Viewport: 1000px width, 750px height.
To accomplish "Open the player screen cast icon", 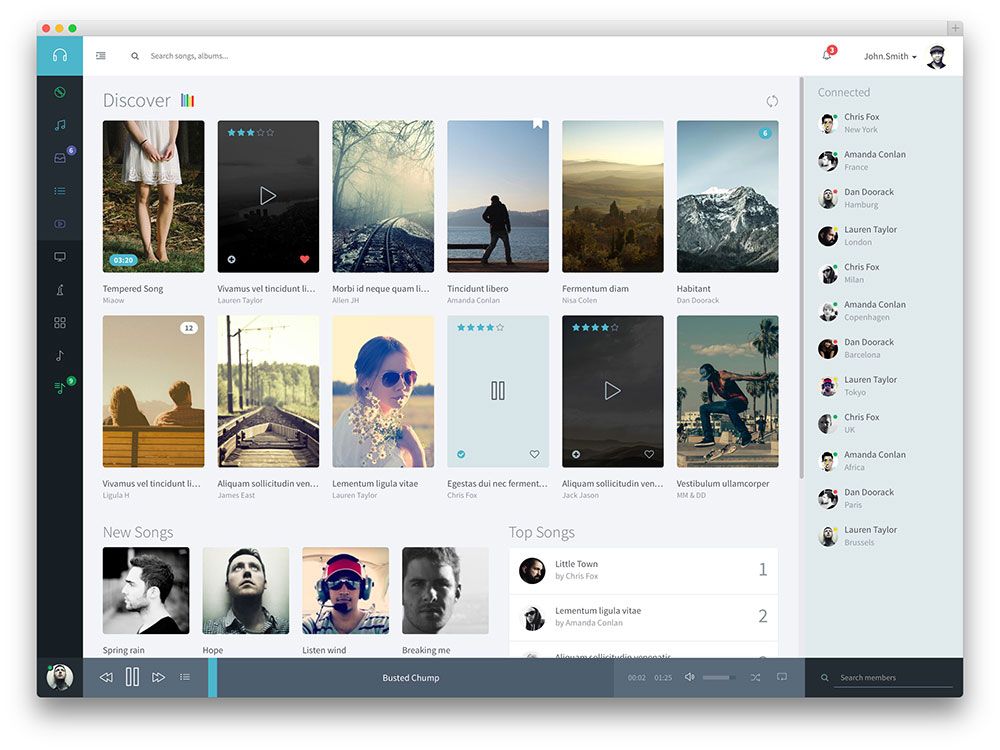I will (782, 677).
